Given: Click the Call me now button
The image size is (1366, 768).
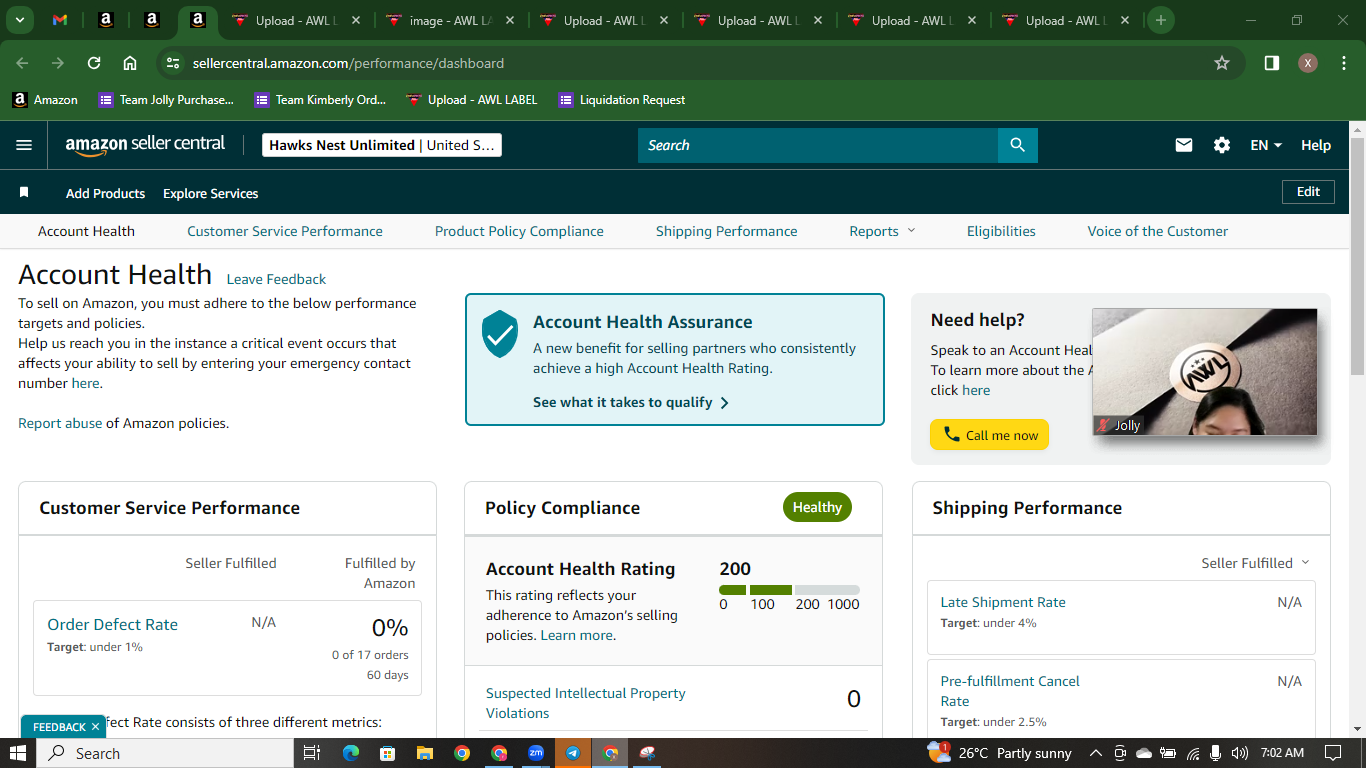Looking at the screenshot, I should click(989, 435).
